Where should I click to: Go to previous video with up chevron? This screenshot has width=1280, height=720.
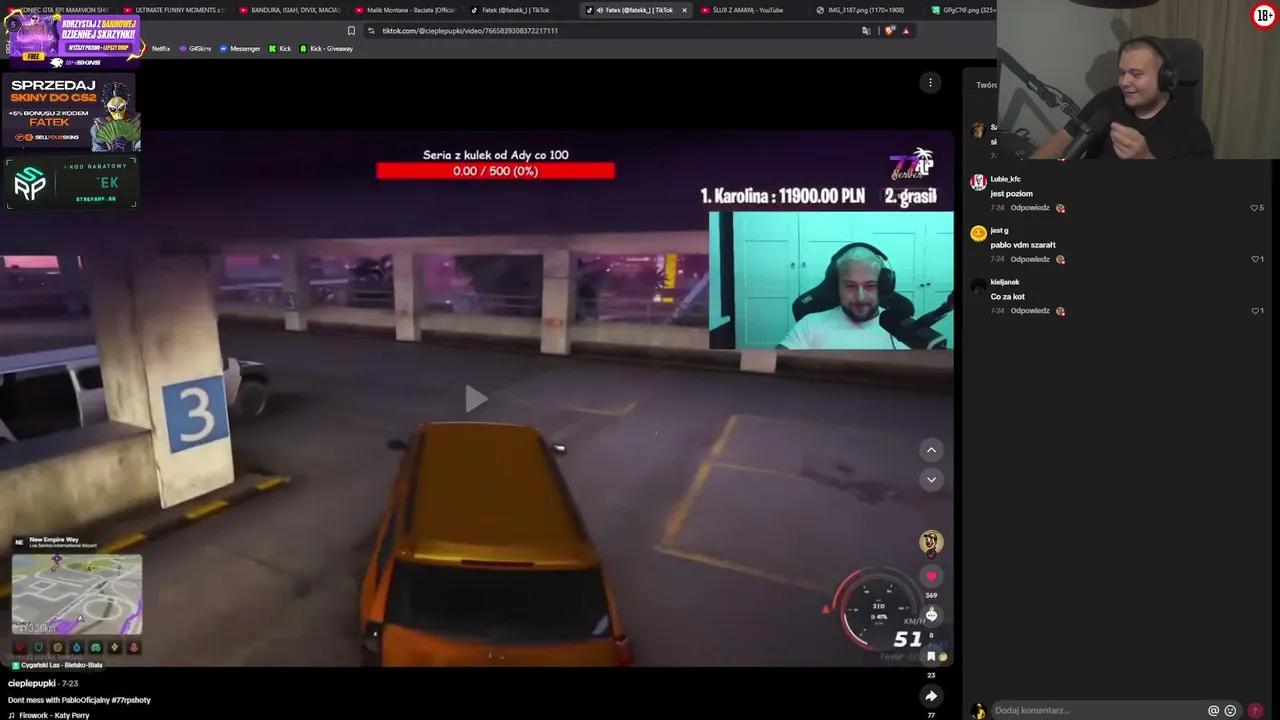pos(931,450)
